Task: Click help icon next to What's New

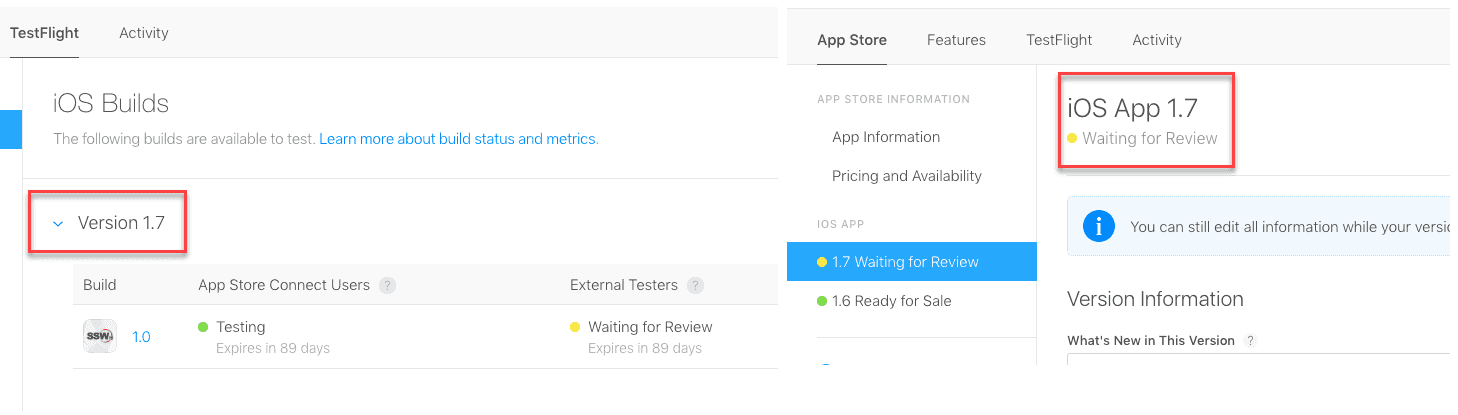Action: pos(1250,340)
